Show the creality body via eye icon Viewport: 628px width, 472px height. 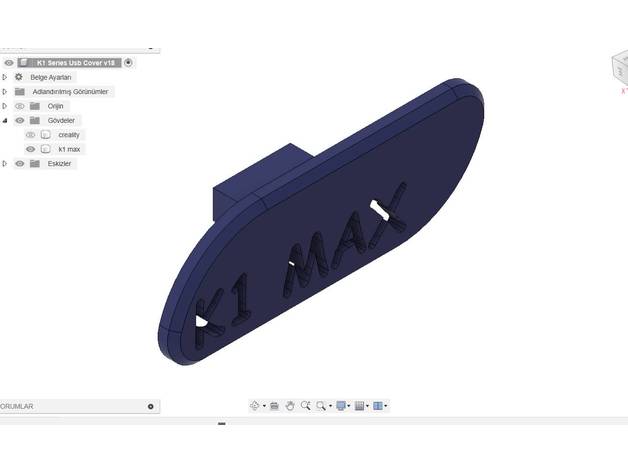click(x=30, y=135)
